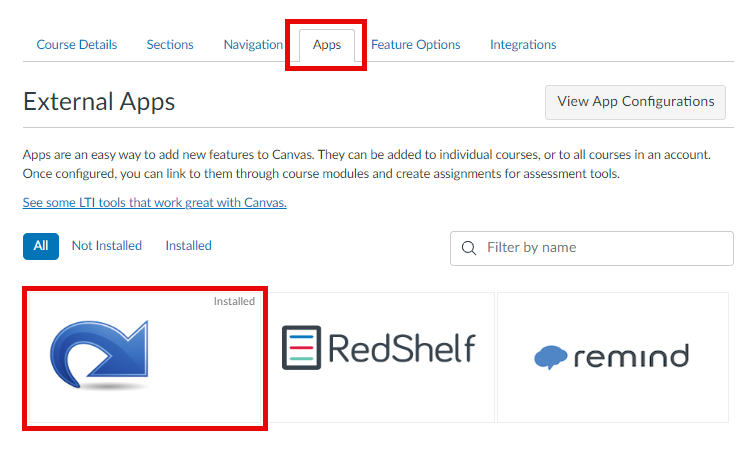This screenshot has width=752, height=453.
Task: Follow the LTI tools that work great link
Action: pos(154,202)
